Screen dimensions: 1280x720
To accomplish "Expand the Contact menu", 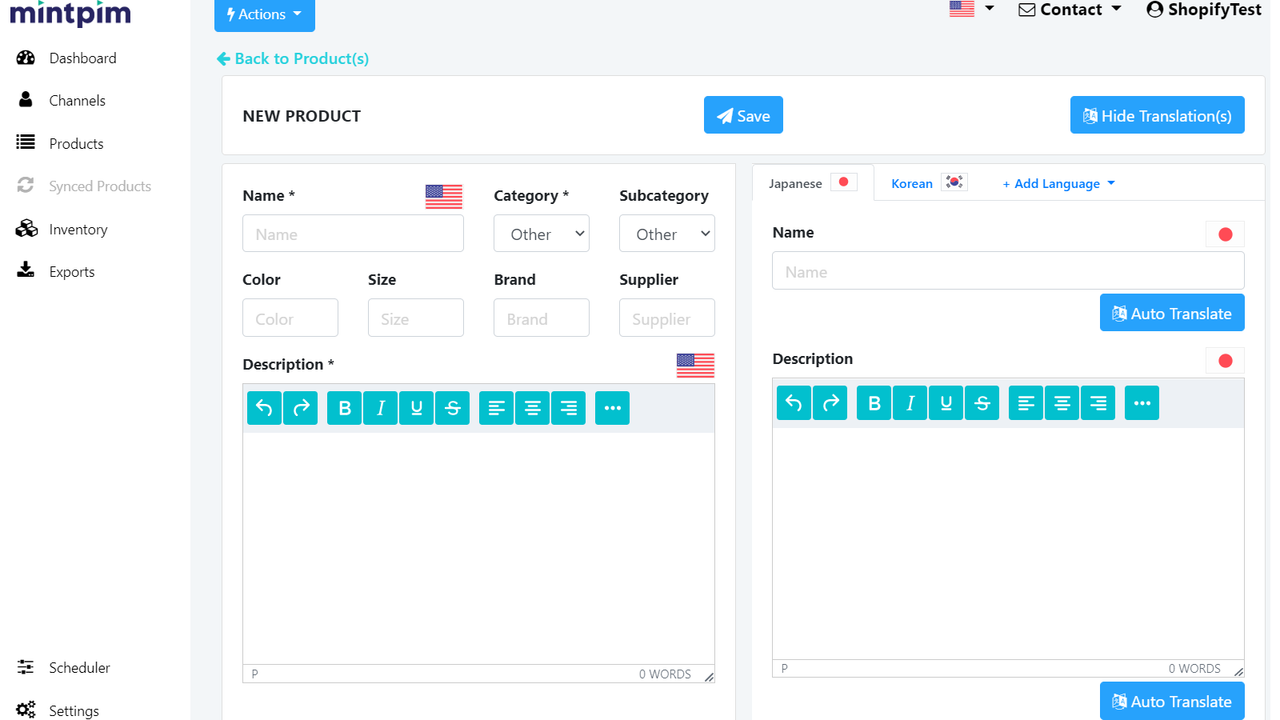I will [1070, 10].
